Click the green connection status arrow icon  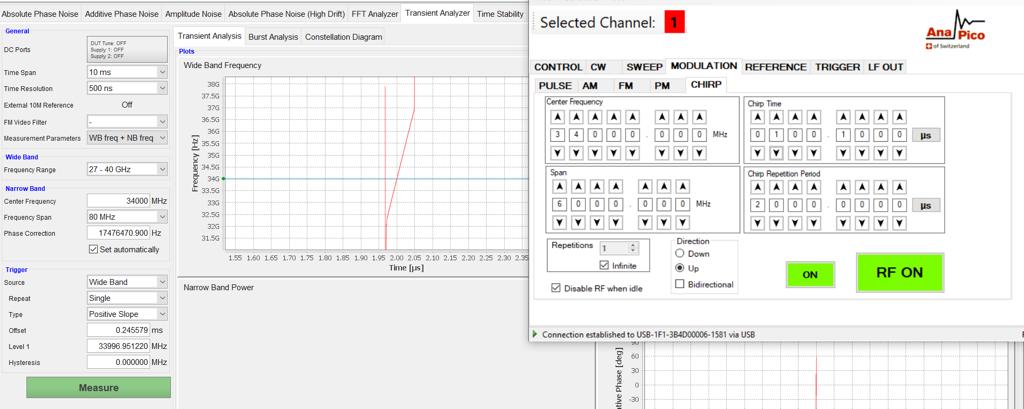click(535, 334)
